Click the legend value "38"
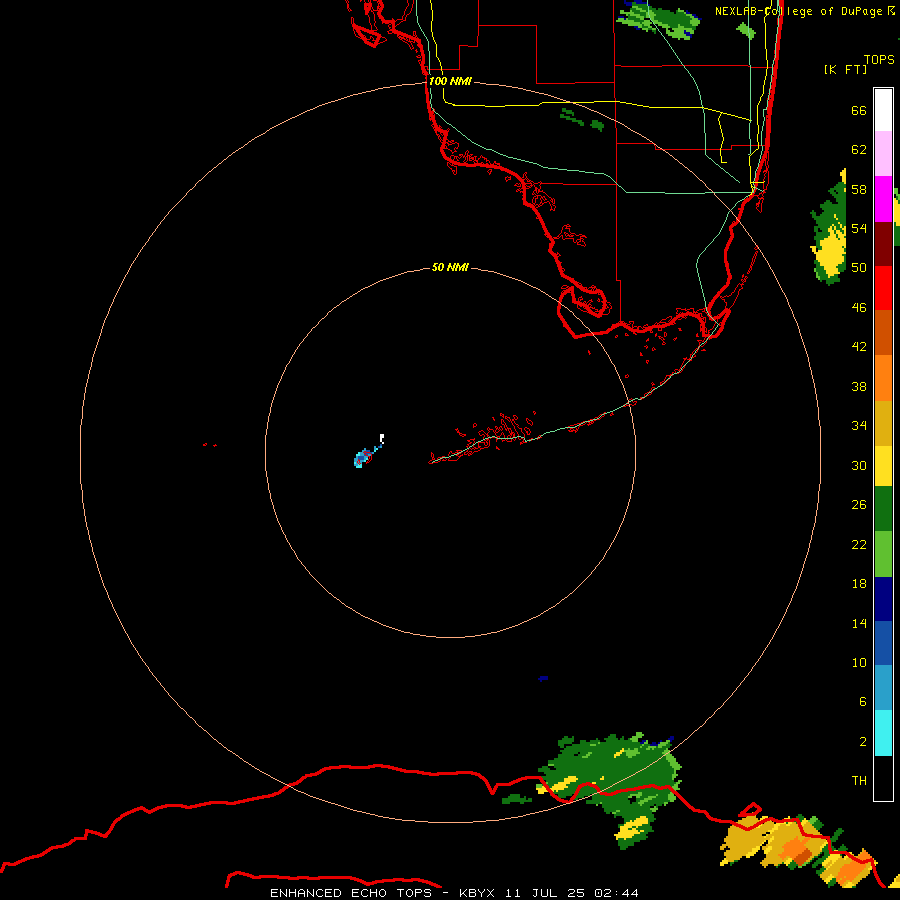The height and width of the screenshot is (900, 900). (859, 386)
